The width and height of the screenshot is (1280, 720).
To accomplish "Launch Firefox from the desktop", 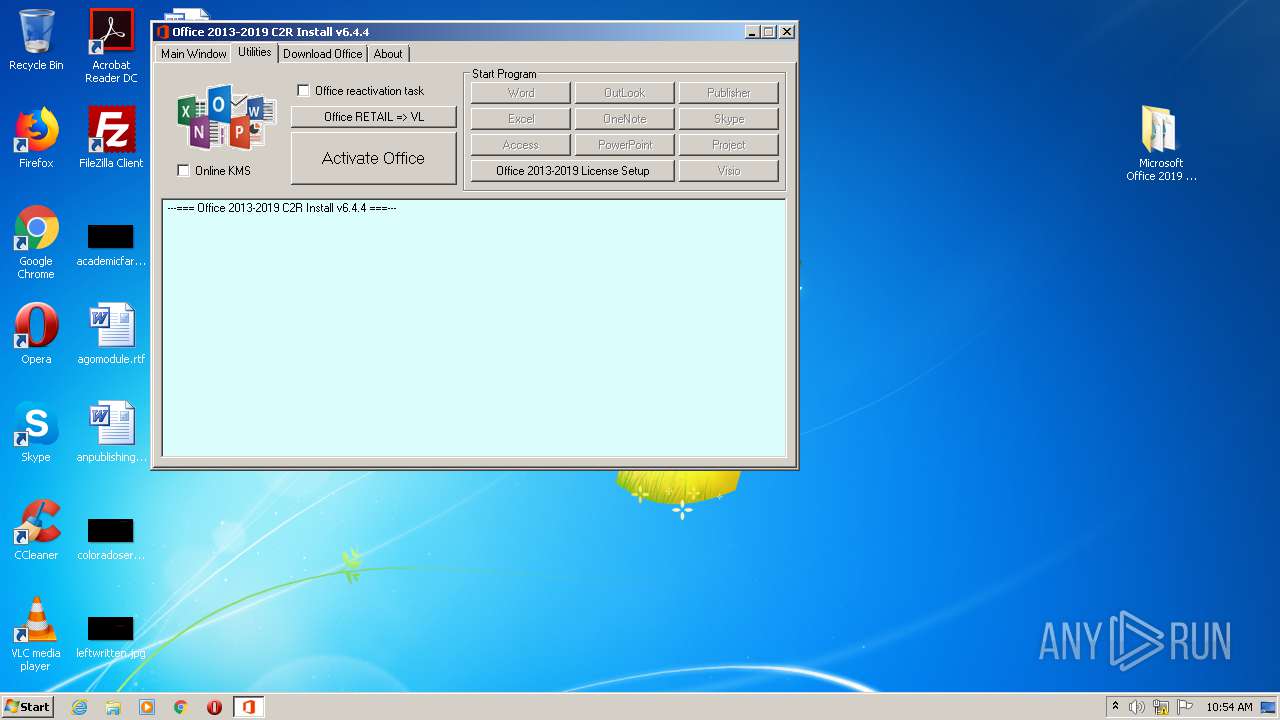I will coord(36,138).
